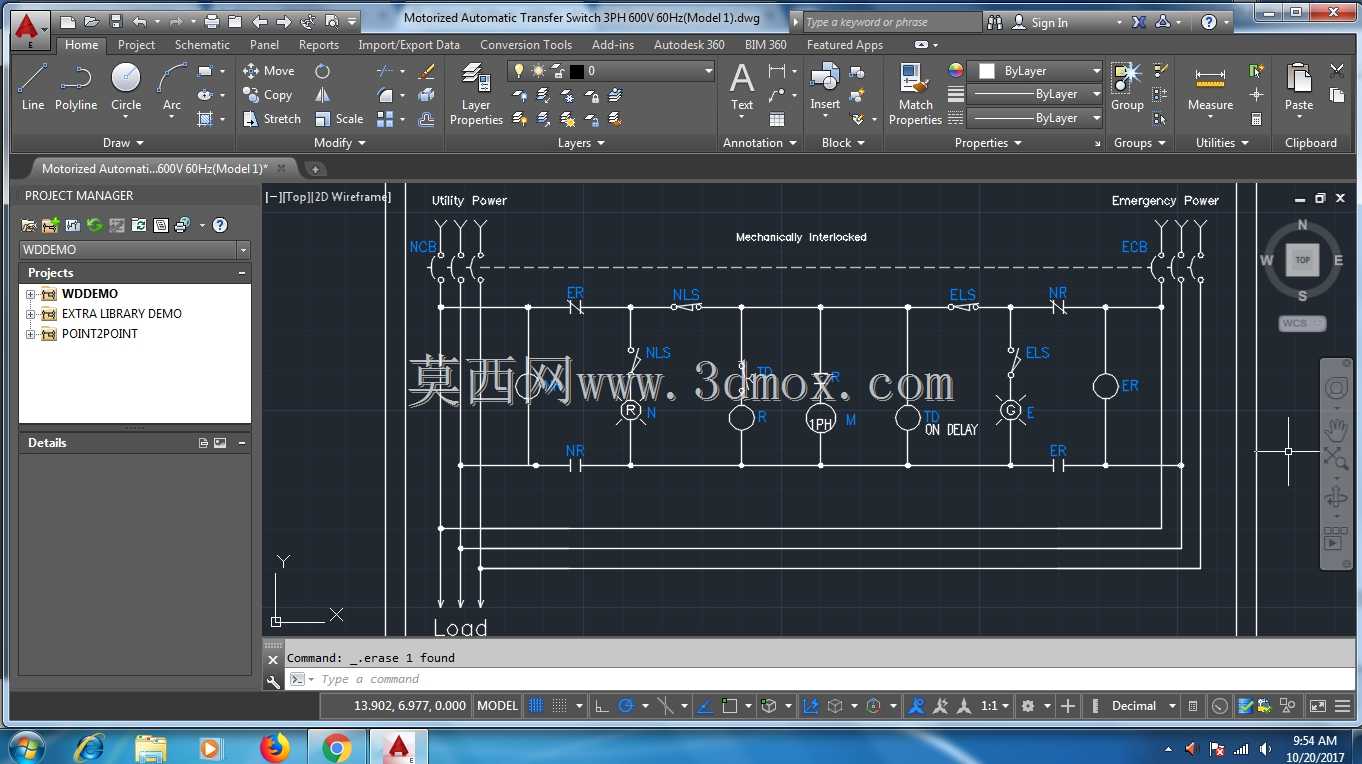Switch to the Project ribbon tab

136,45
